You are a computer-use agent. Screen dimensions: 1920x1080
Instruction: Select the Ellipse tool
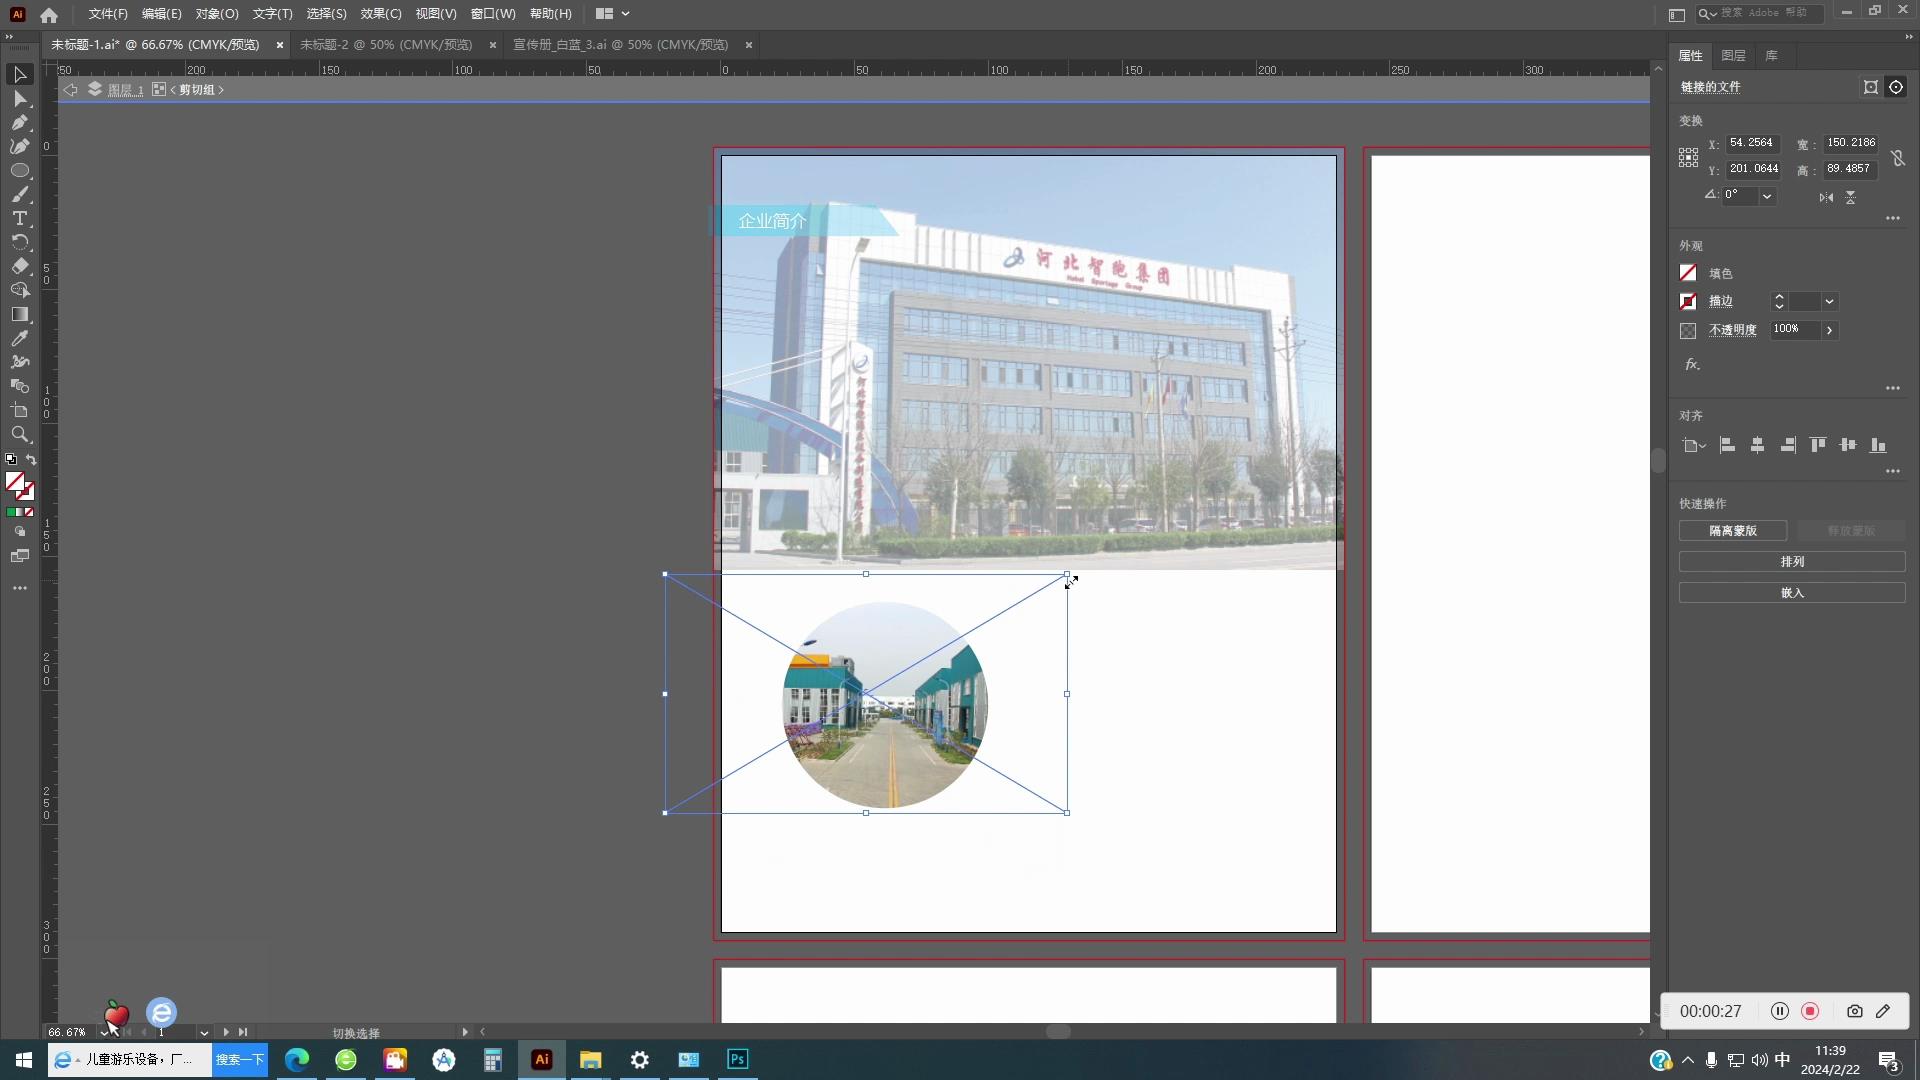click(19, 171)
